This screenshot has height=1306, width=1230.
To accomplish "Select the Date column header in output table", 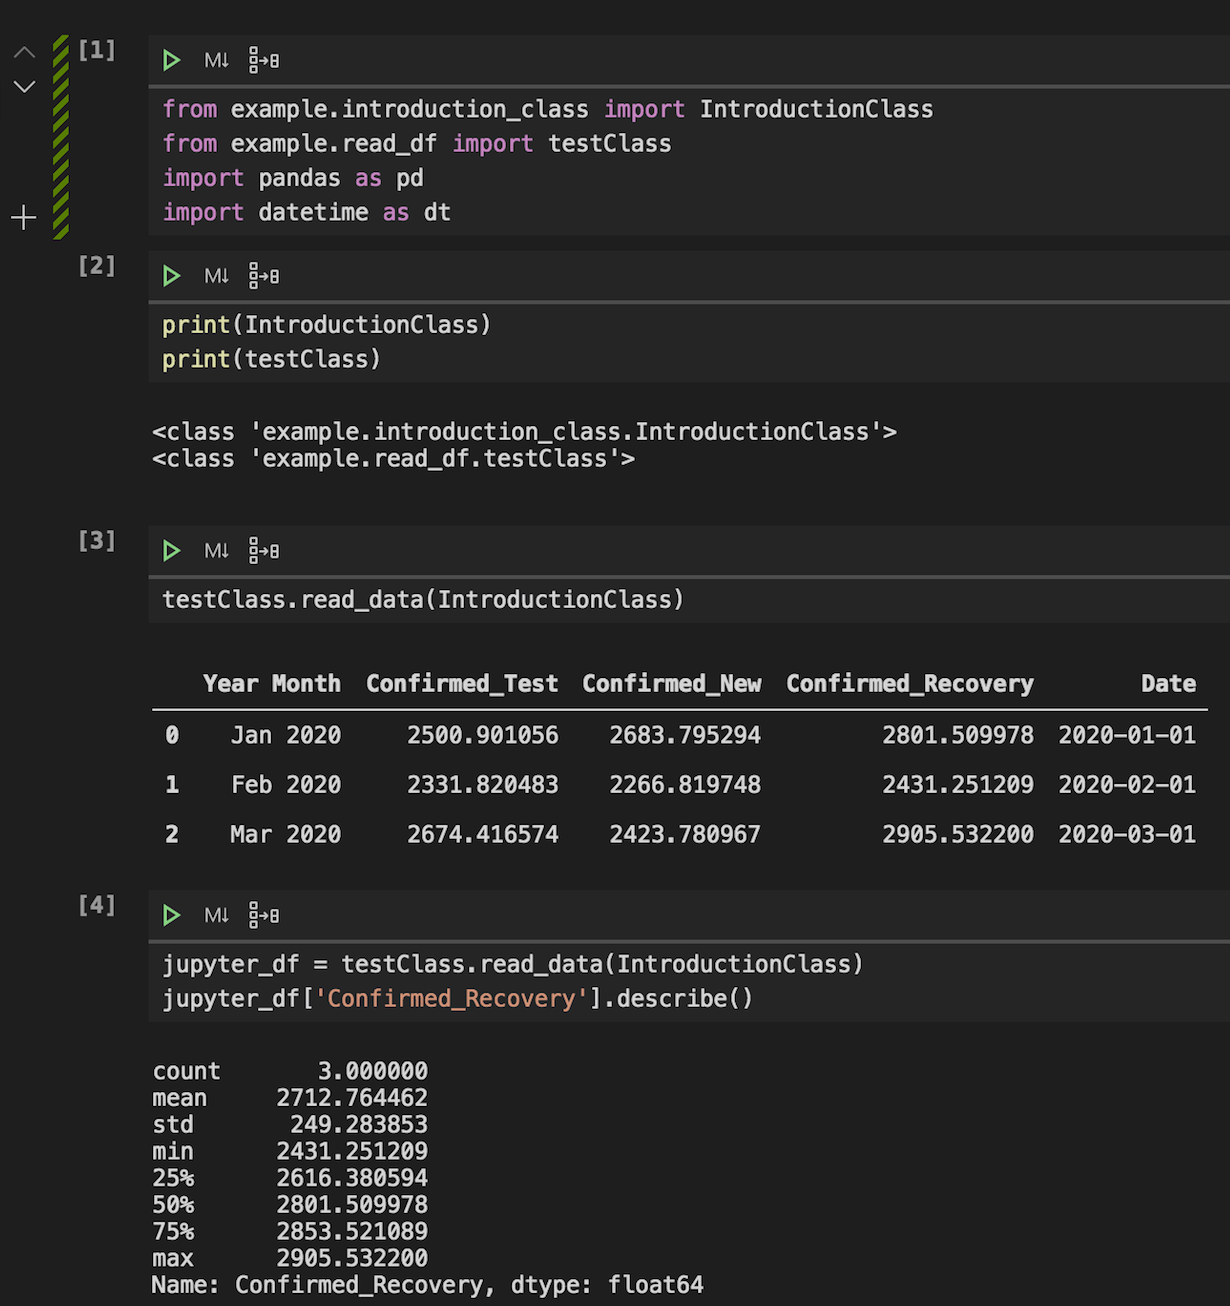I will [1168, 684].
